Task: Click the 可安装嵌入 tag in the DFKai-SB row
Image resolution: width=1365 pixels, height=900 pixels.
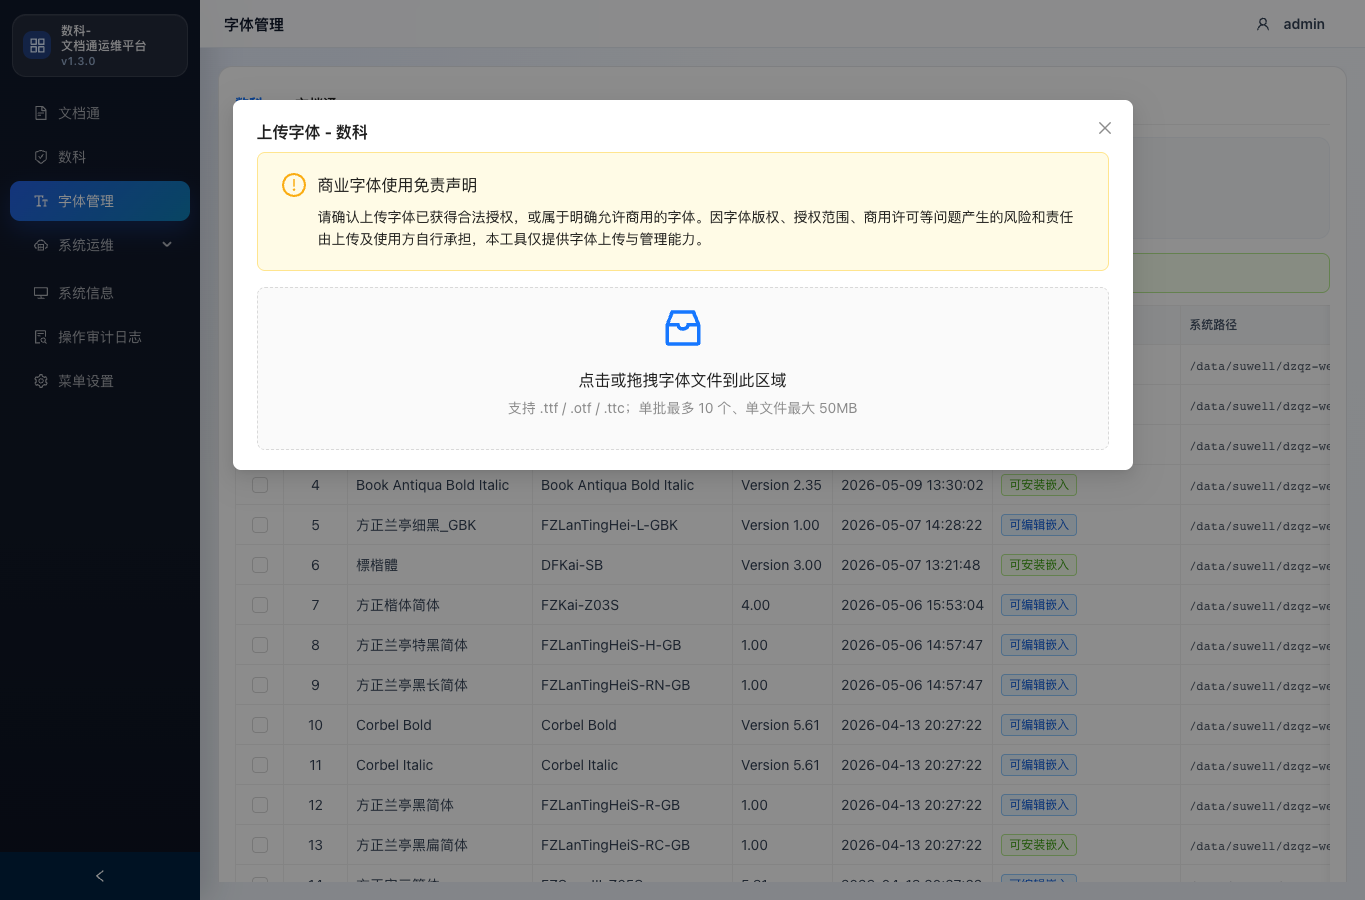Action: click(x=1039, y=565)
